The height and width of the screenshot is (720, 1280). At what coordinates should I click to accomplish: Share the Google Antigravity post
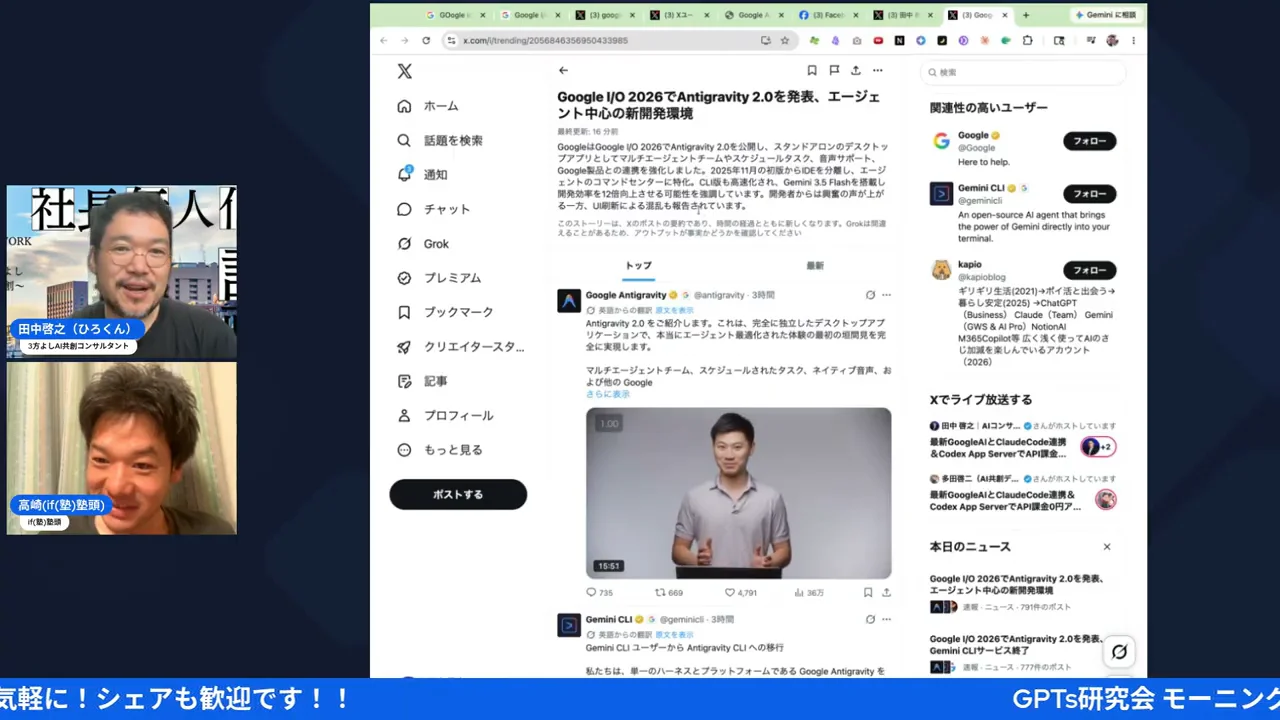(x=886, y=592)
